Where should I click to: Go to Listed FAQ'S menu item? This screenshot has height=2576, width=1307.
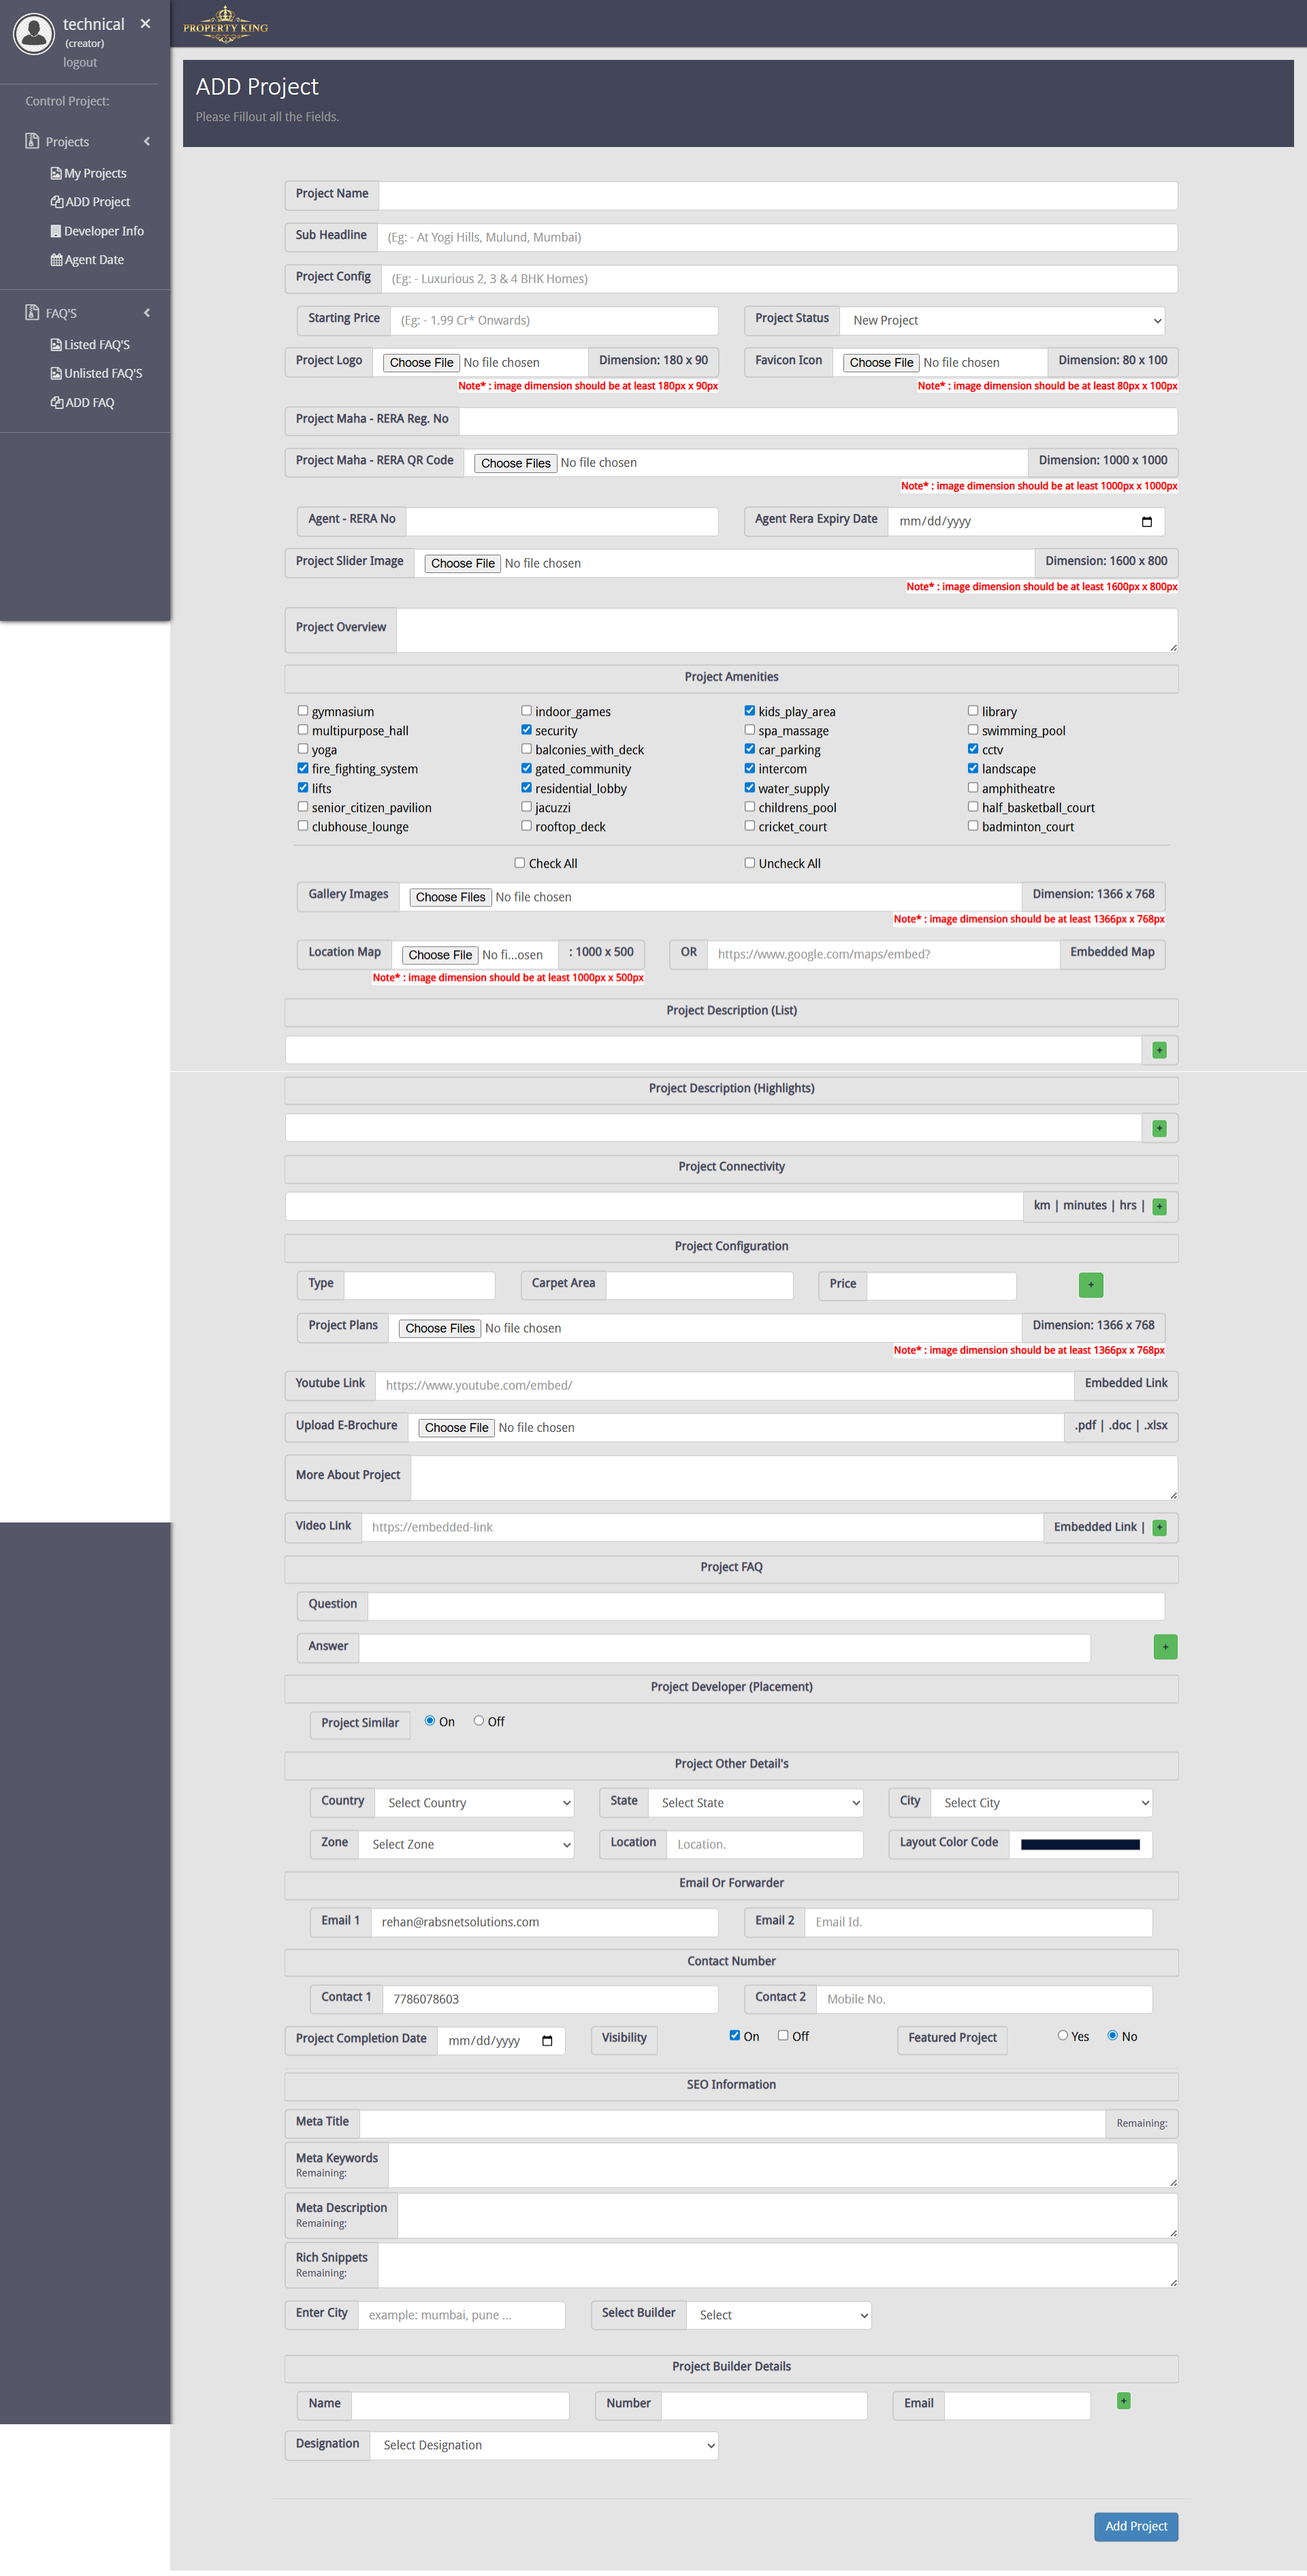pyautogui.click(x=96, y=345)
